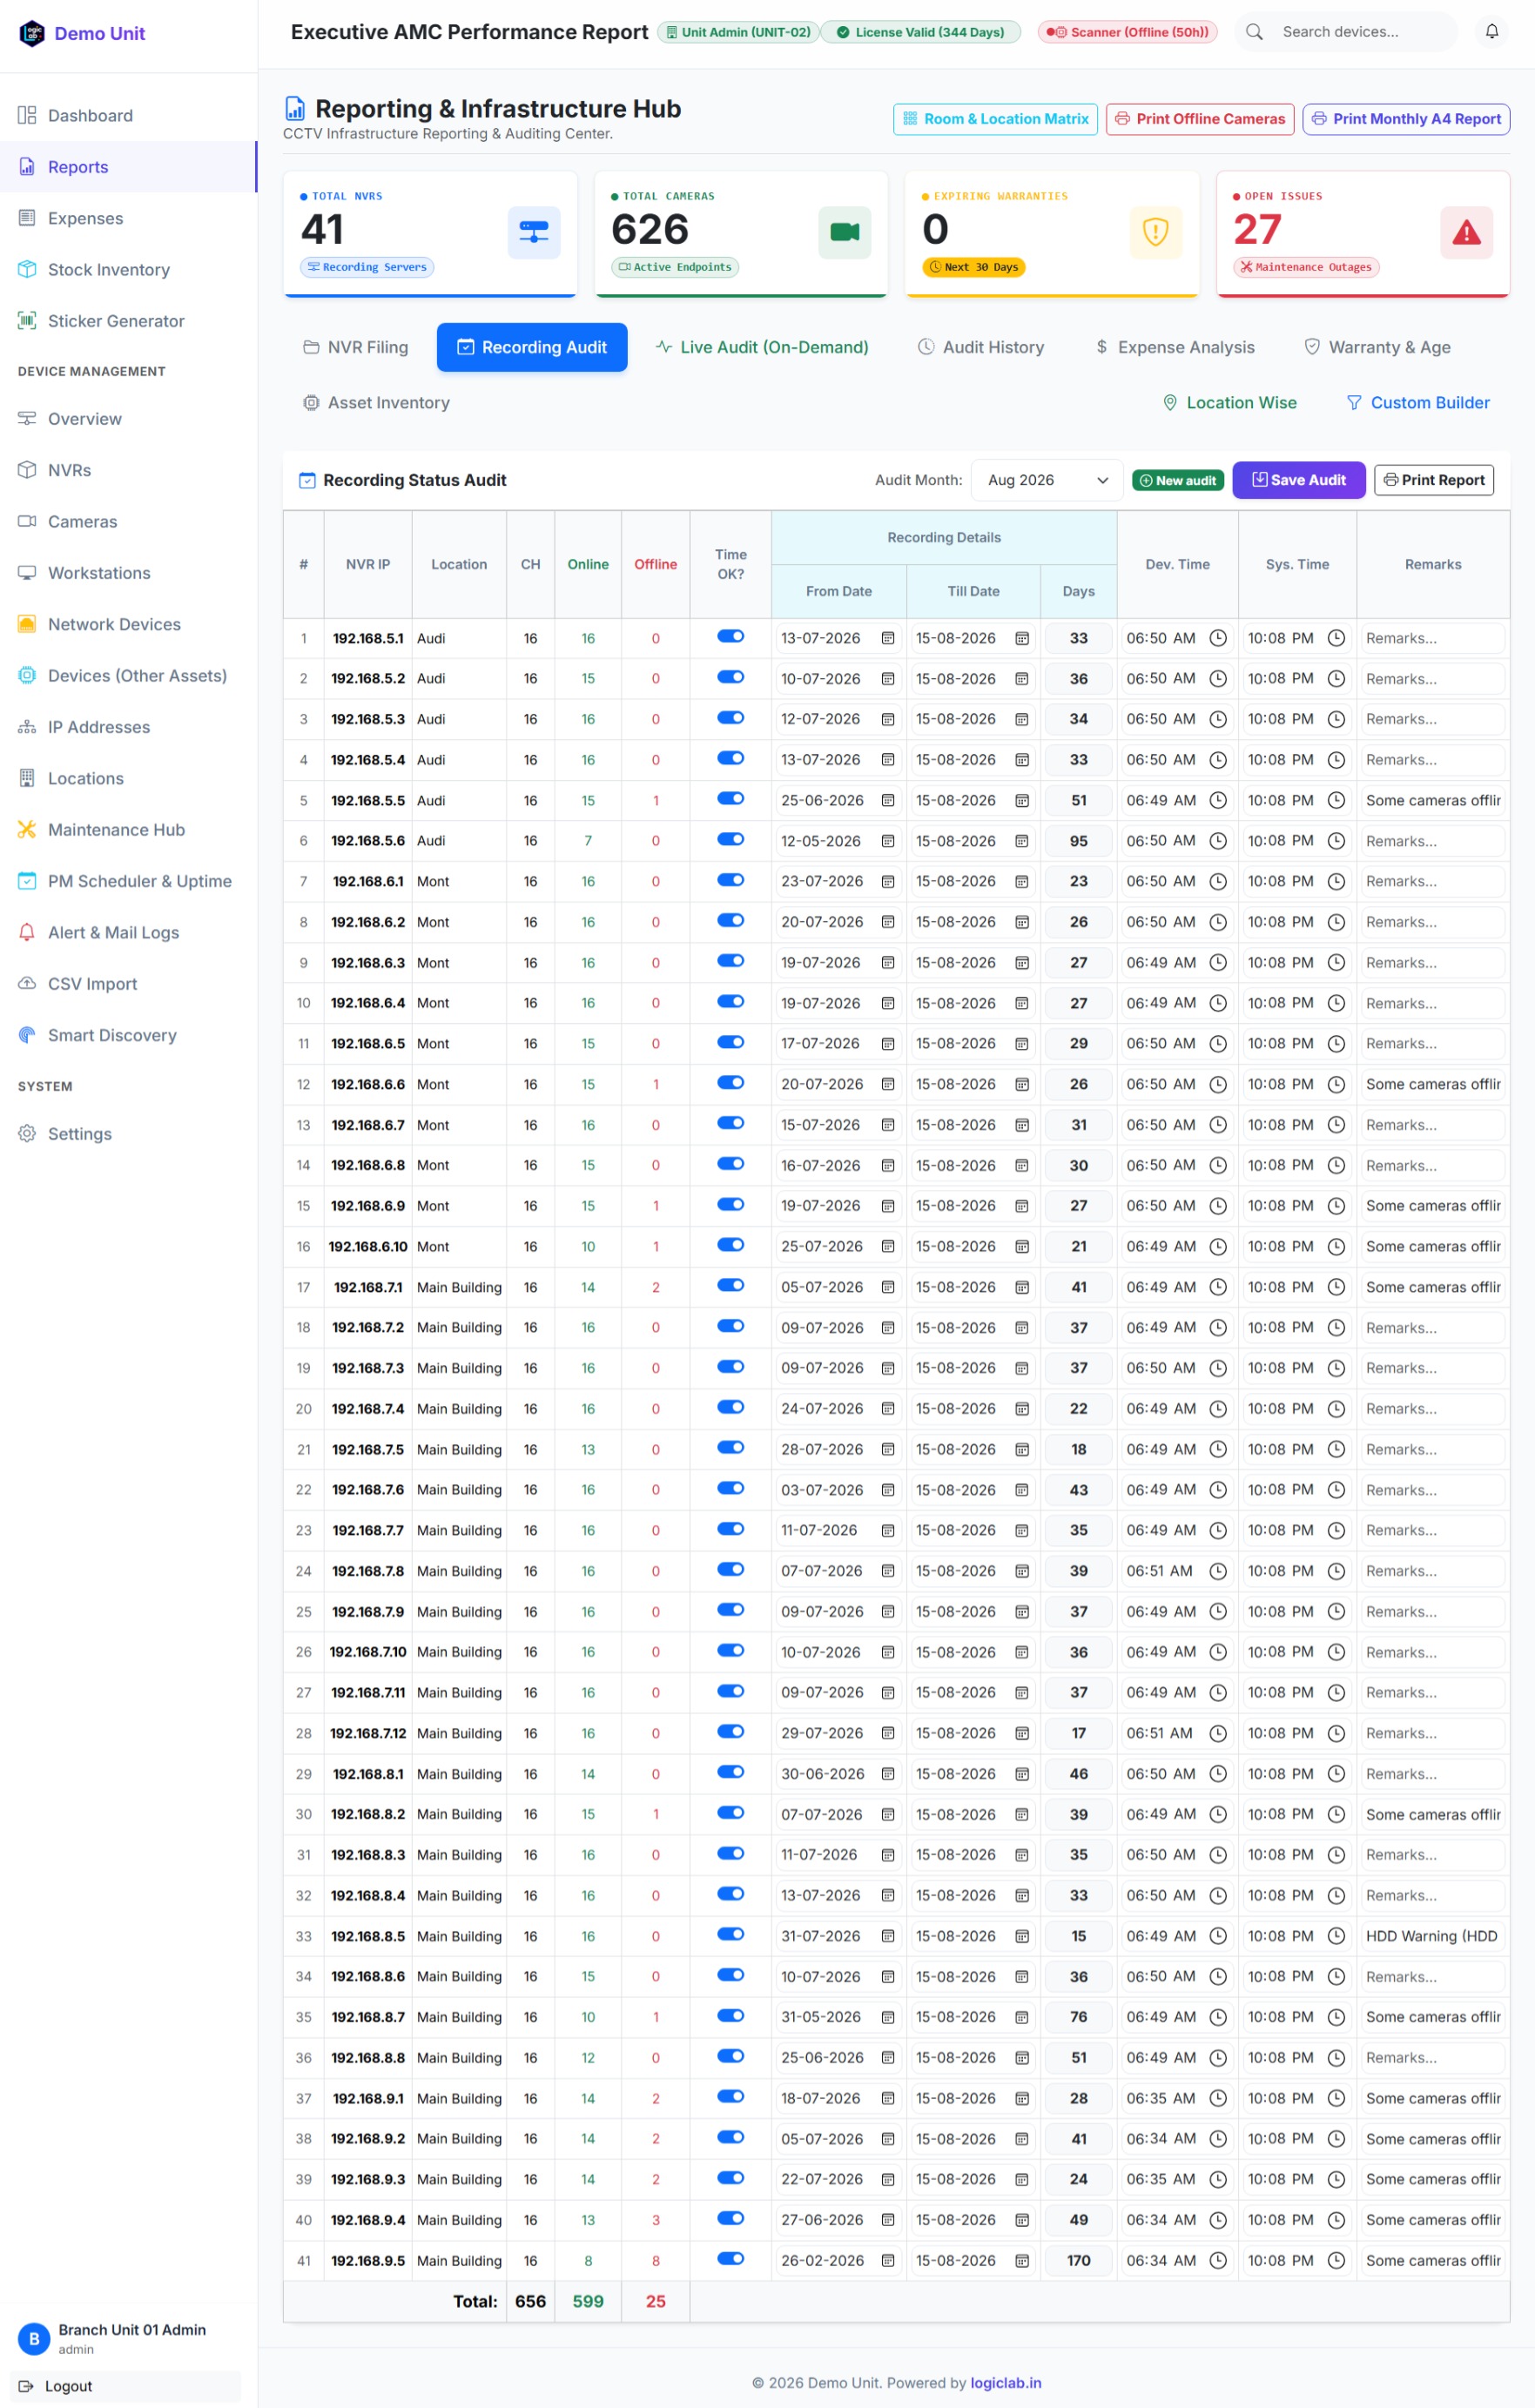Open the Live Audit (On-Demand) tab
The height and width of the screenshot is (2408, 1535).
click(x=762, y=347)
